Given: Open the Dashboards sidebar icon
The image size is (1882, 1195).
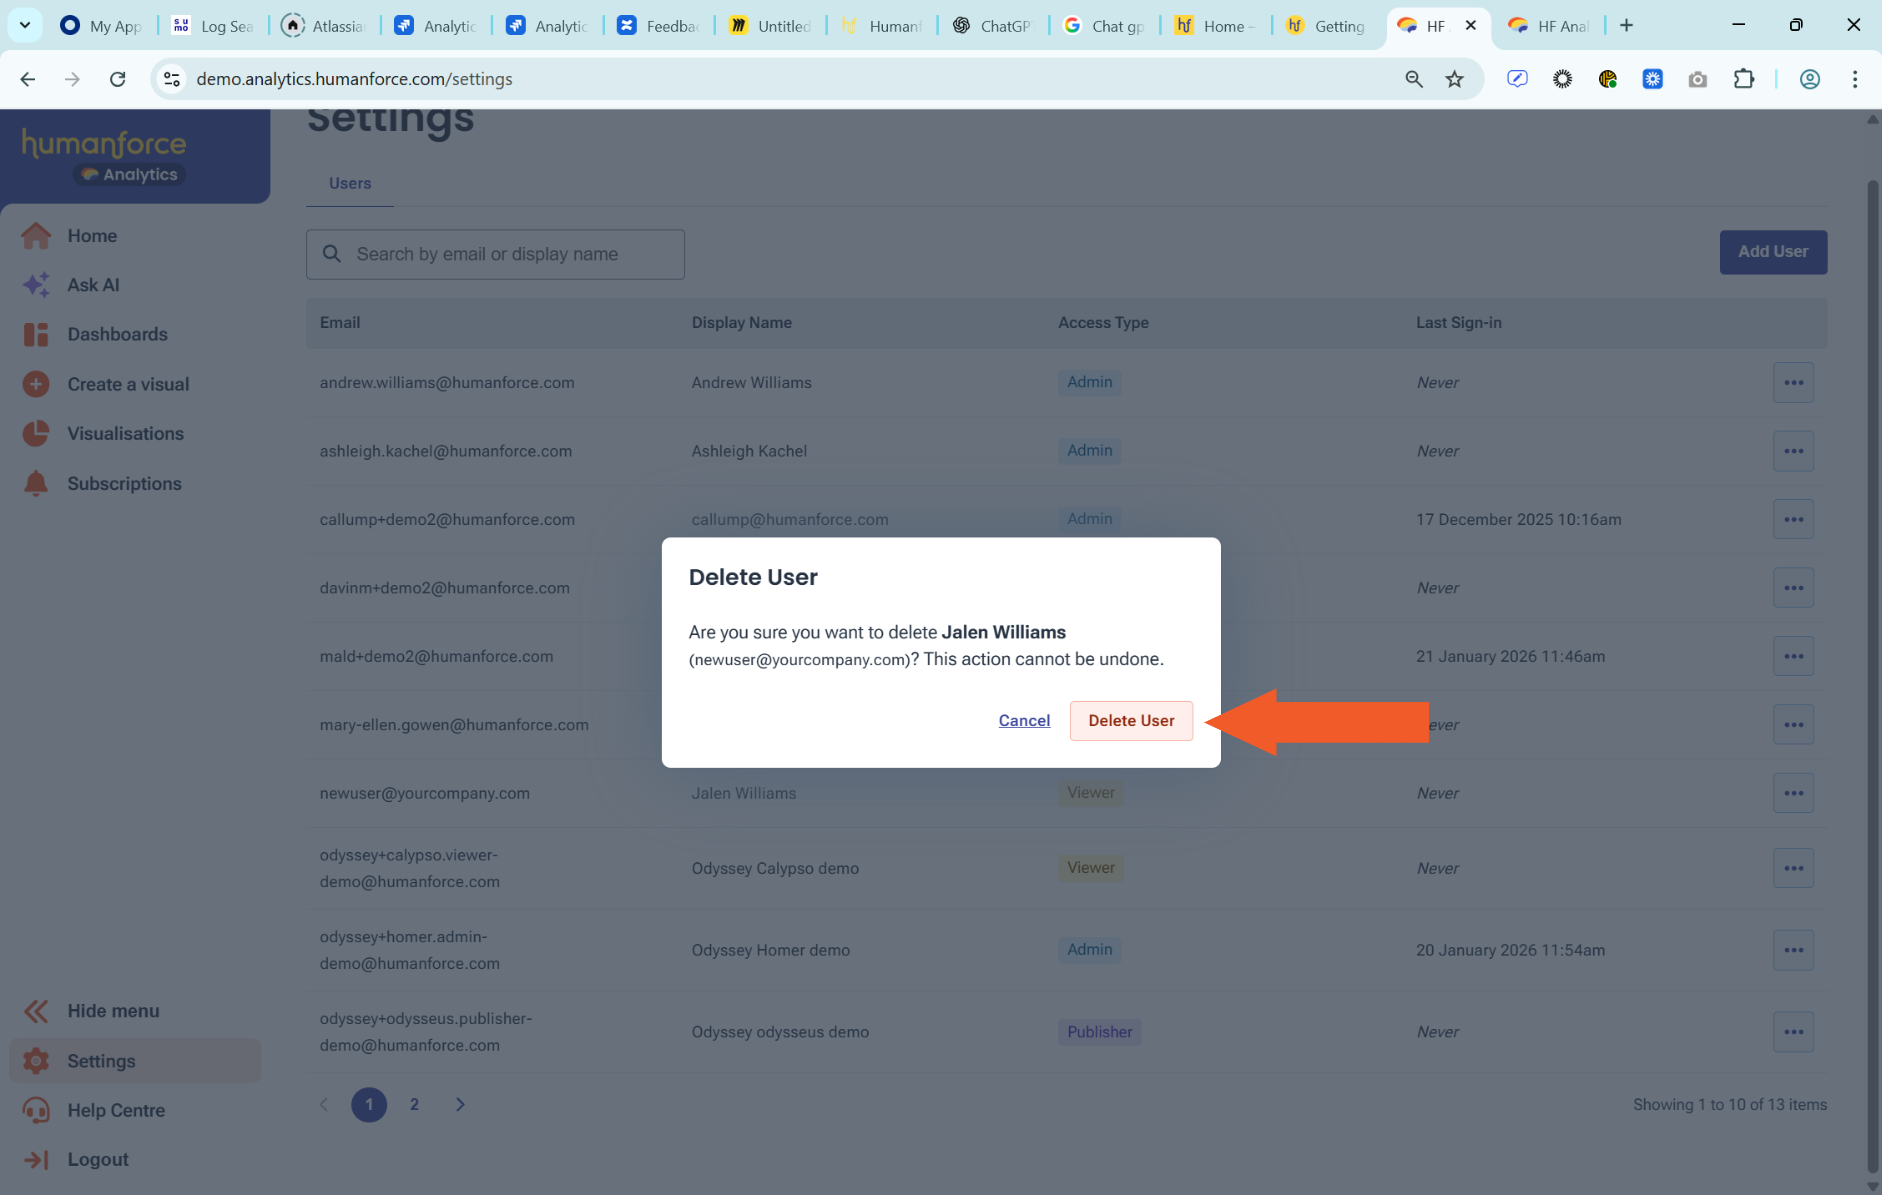Looking at the screenshot, I should [36, 335].
